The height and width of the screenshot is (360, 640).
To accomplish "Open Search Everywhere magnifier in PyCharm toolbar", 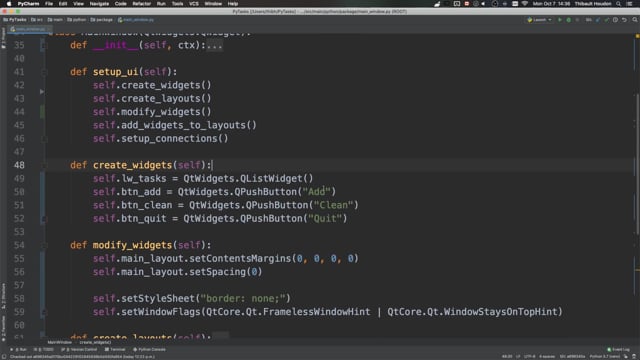I will click(635, 20).
